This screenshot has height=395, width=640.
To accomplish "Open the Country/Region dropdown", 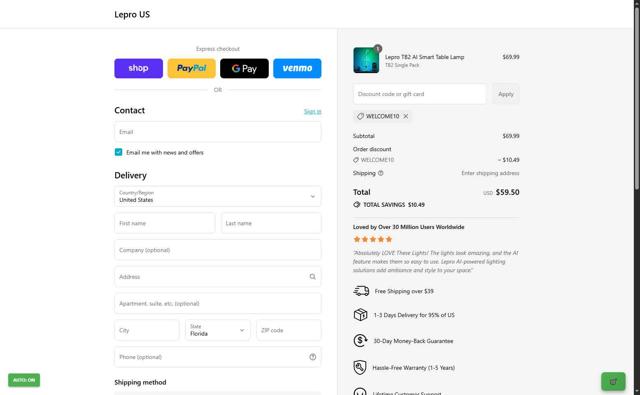I will pos(218,196).
